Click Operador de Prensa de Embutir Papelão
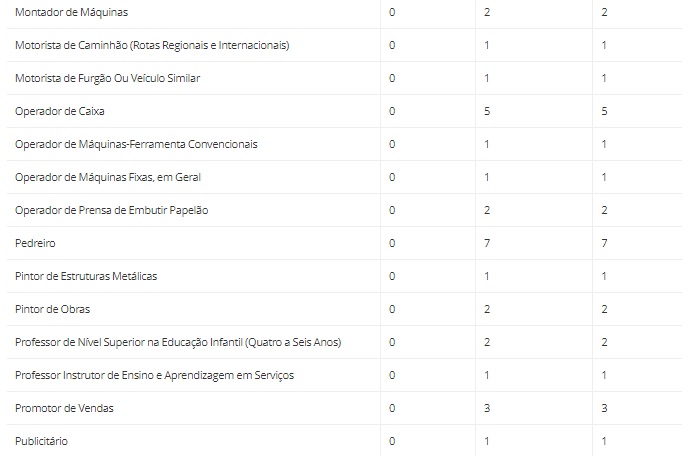 click(112, 210)
